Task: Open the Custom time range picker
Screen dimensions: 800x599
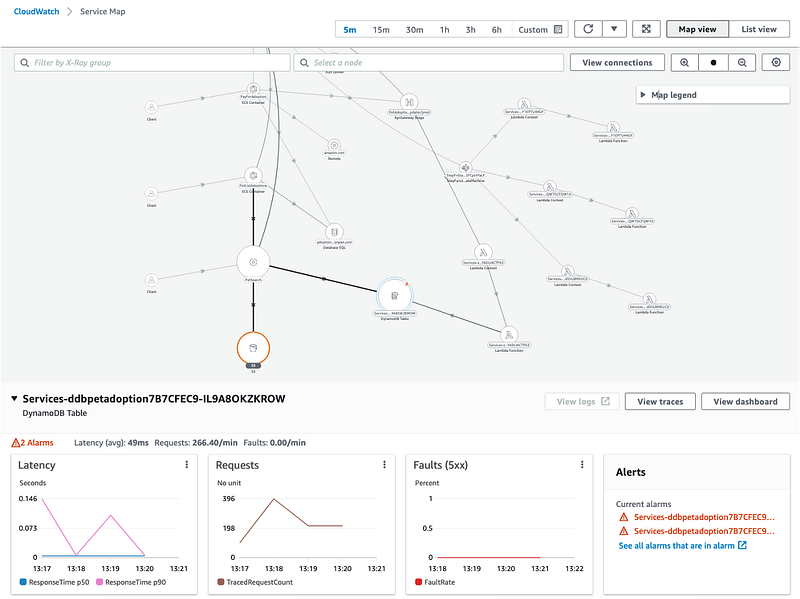Action: click(x=540, y=30)
